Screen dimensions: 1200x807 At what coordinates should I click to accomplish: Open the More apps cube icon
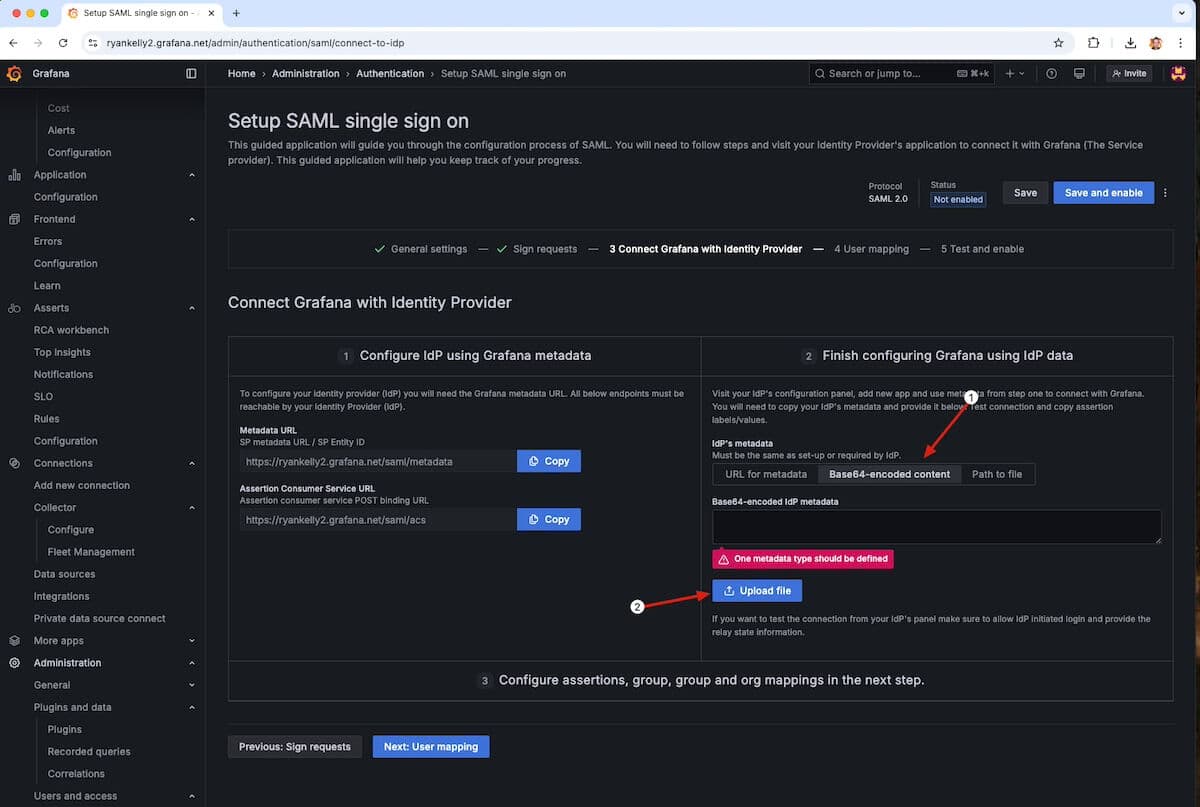click(14, 640)
